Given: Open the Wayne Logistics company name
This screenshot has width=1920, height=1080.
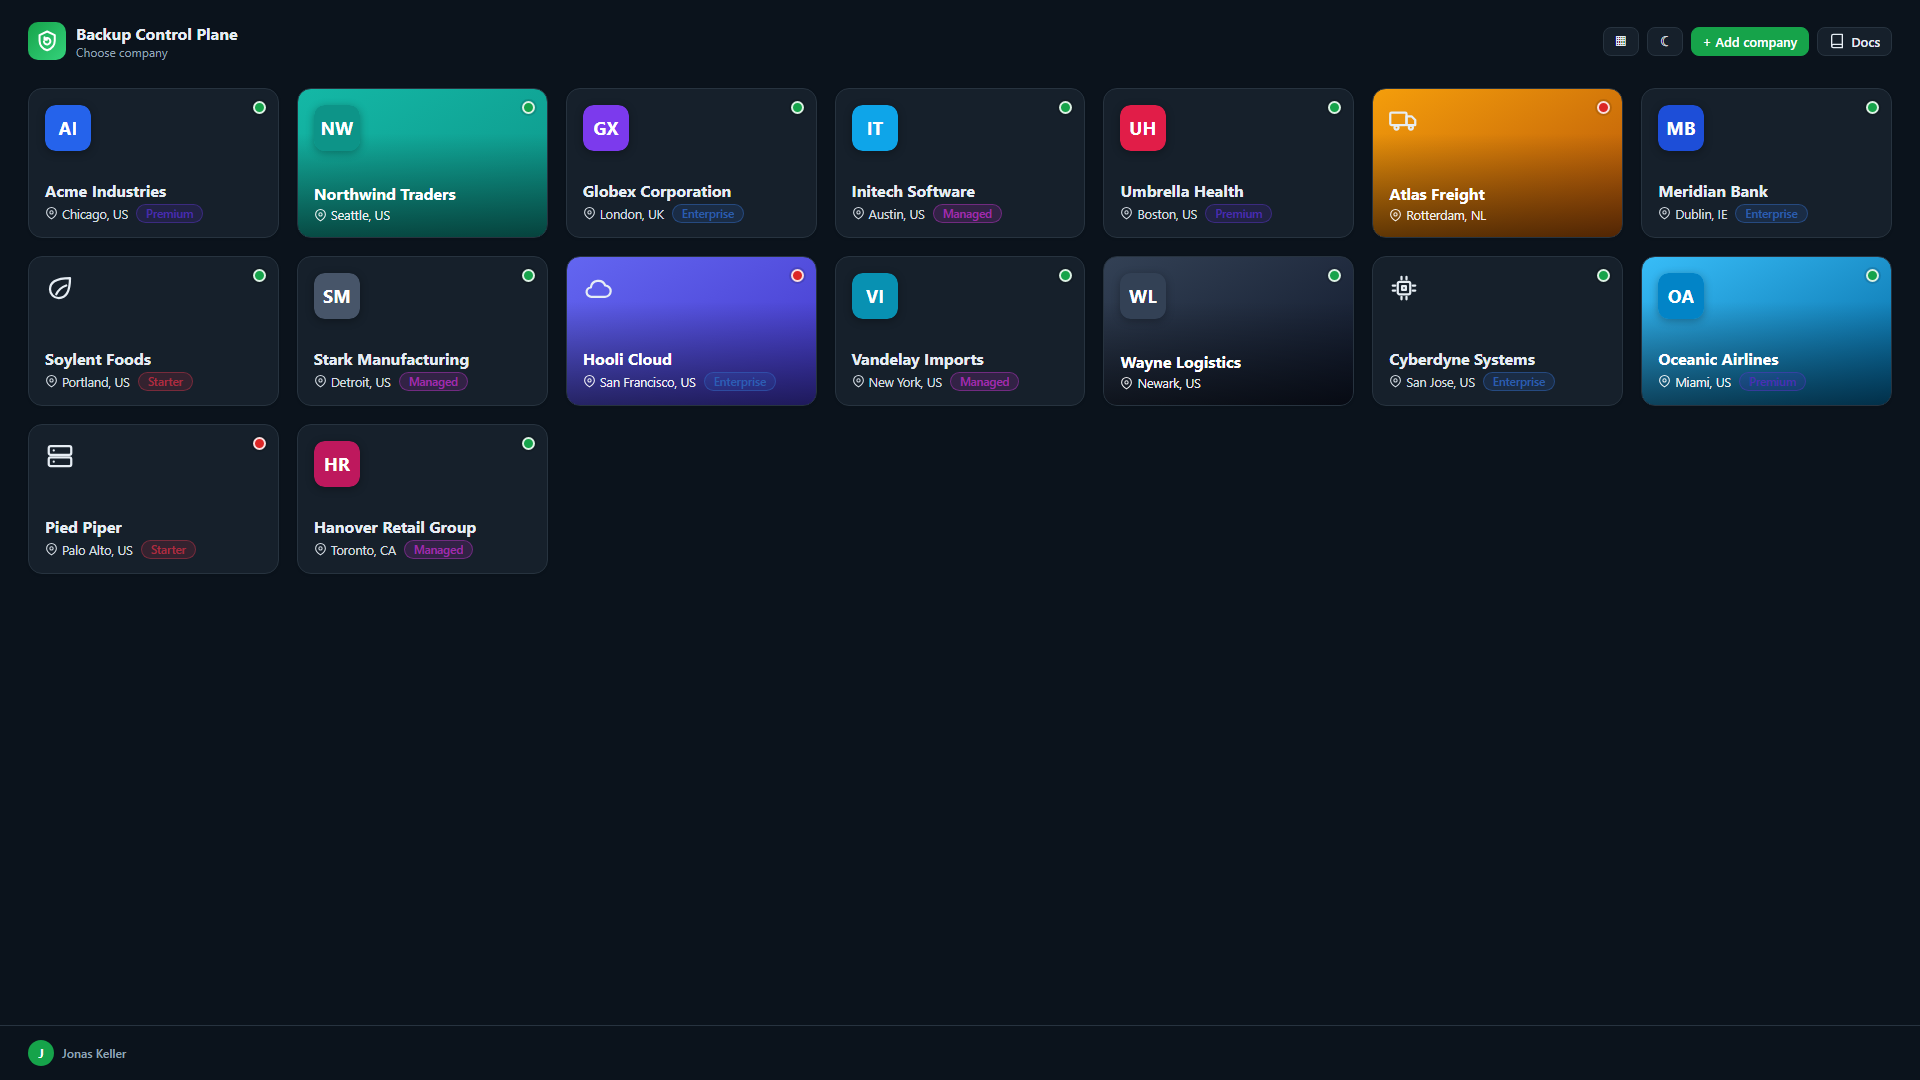Looking at the screenshot, I should point(1181,362).
